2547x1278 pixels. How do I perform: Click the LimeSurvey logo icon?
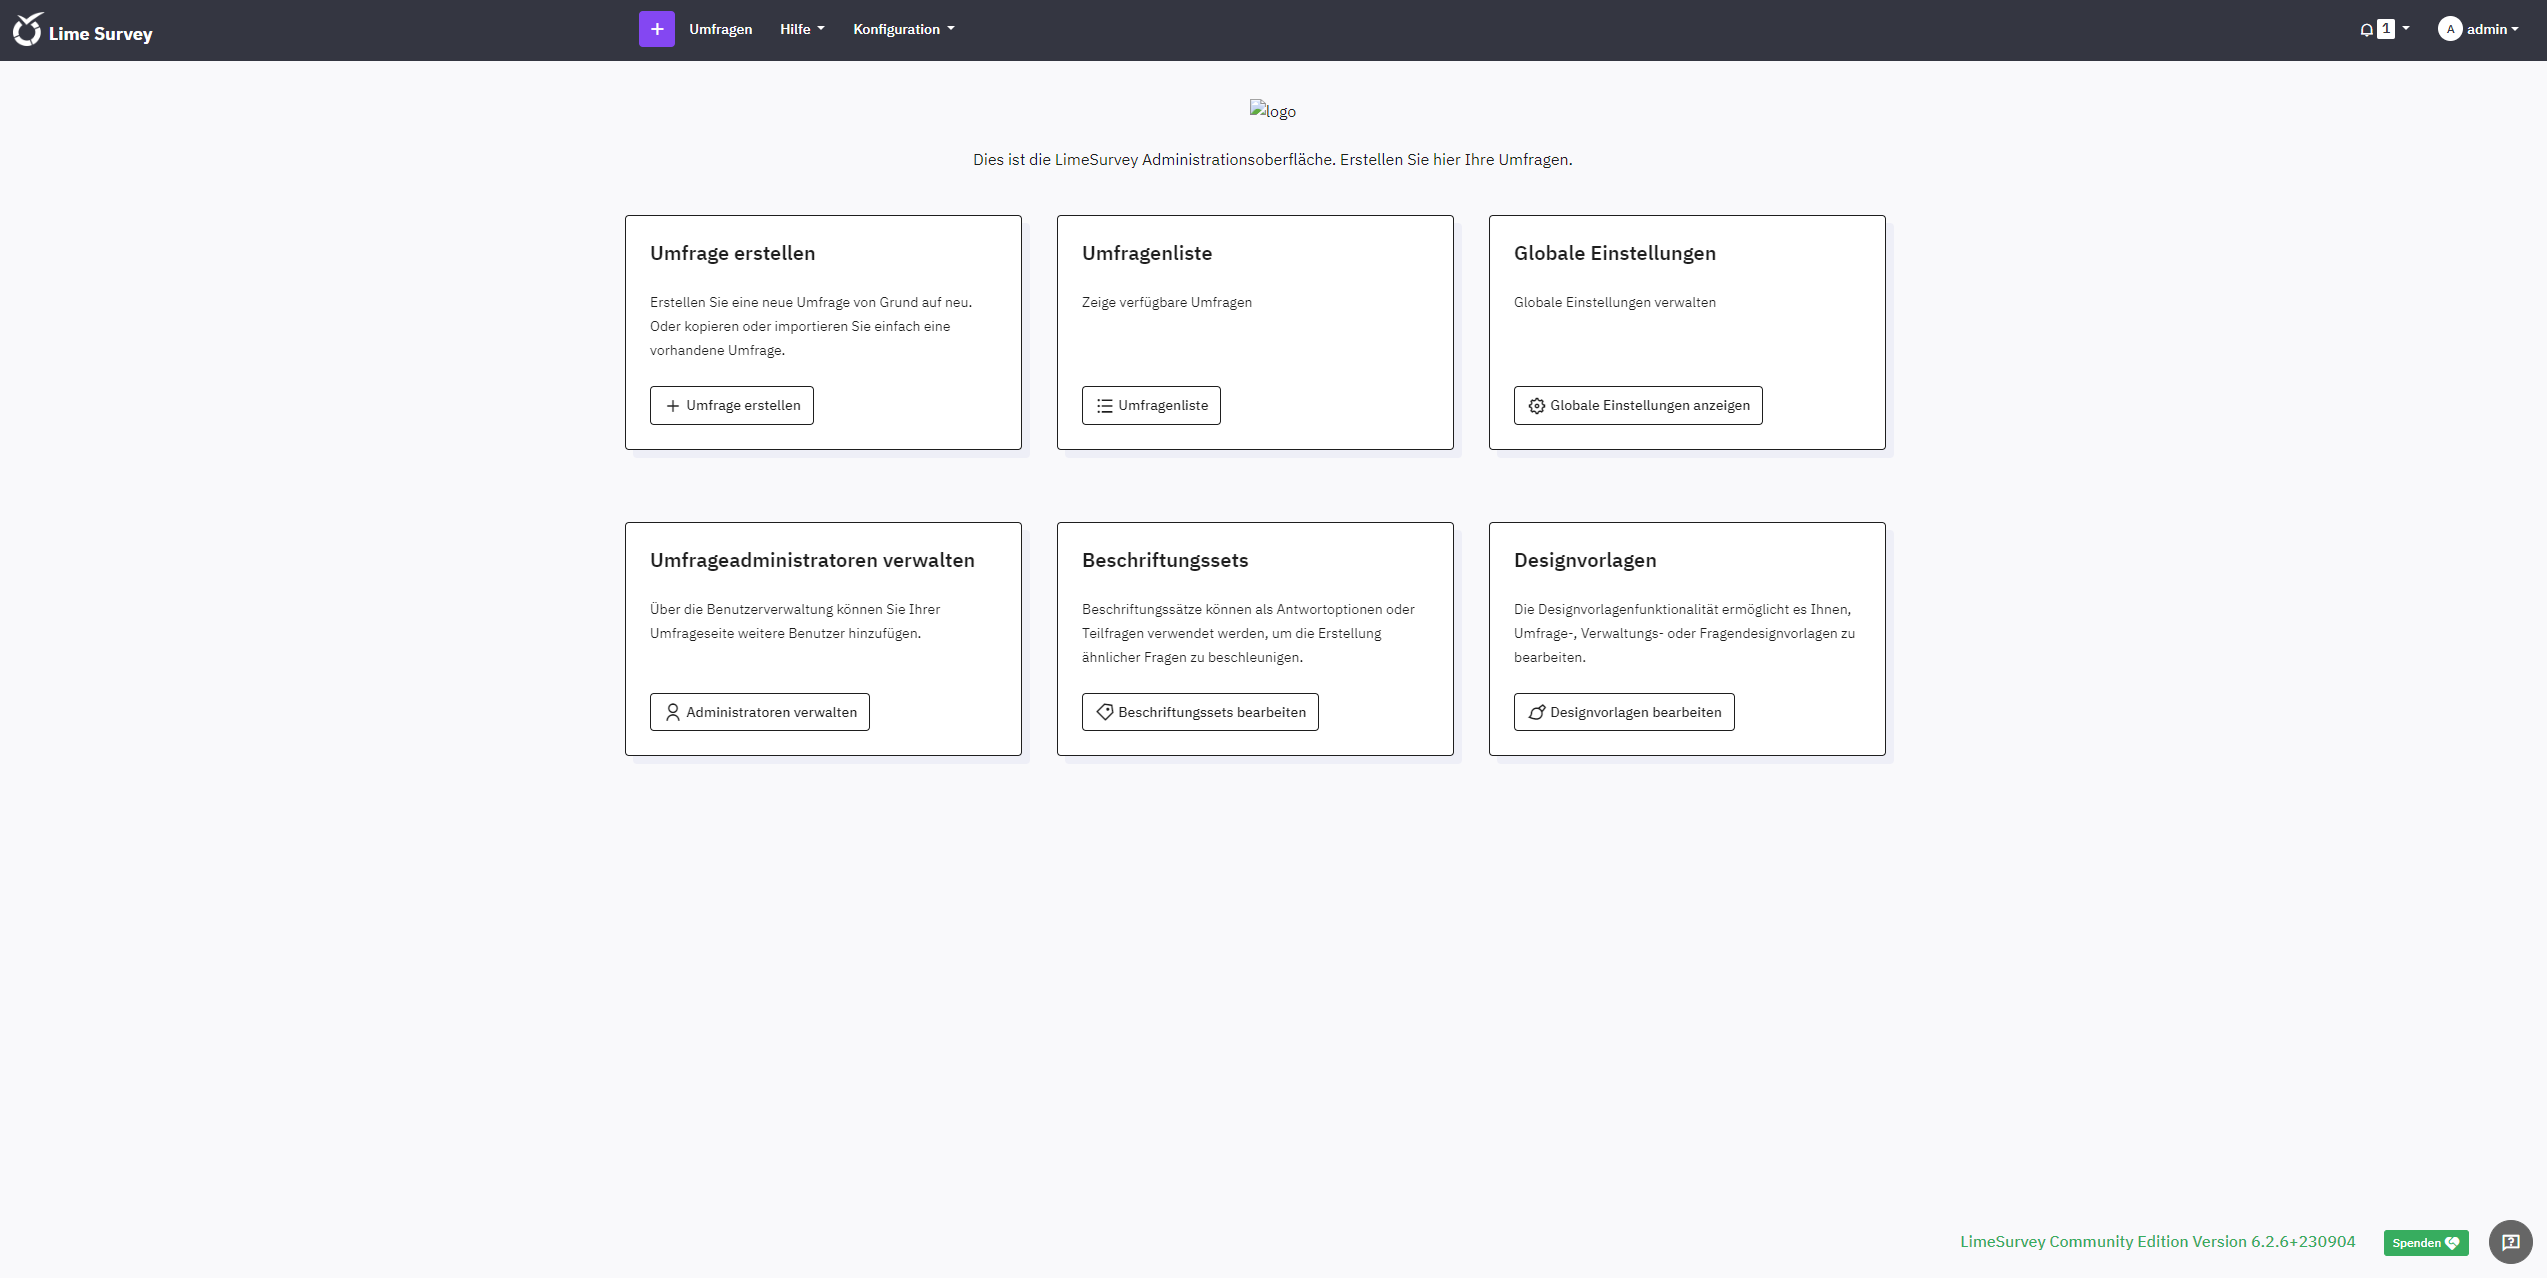(x=26, y=29)
